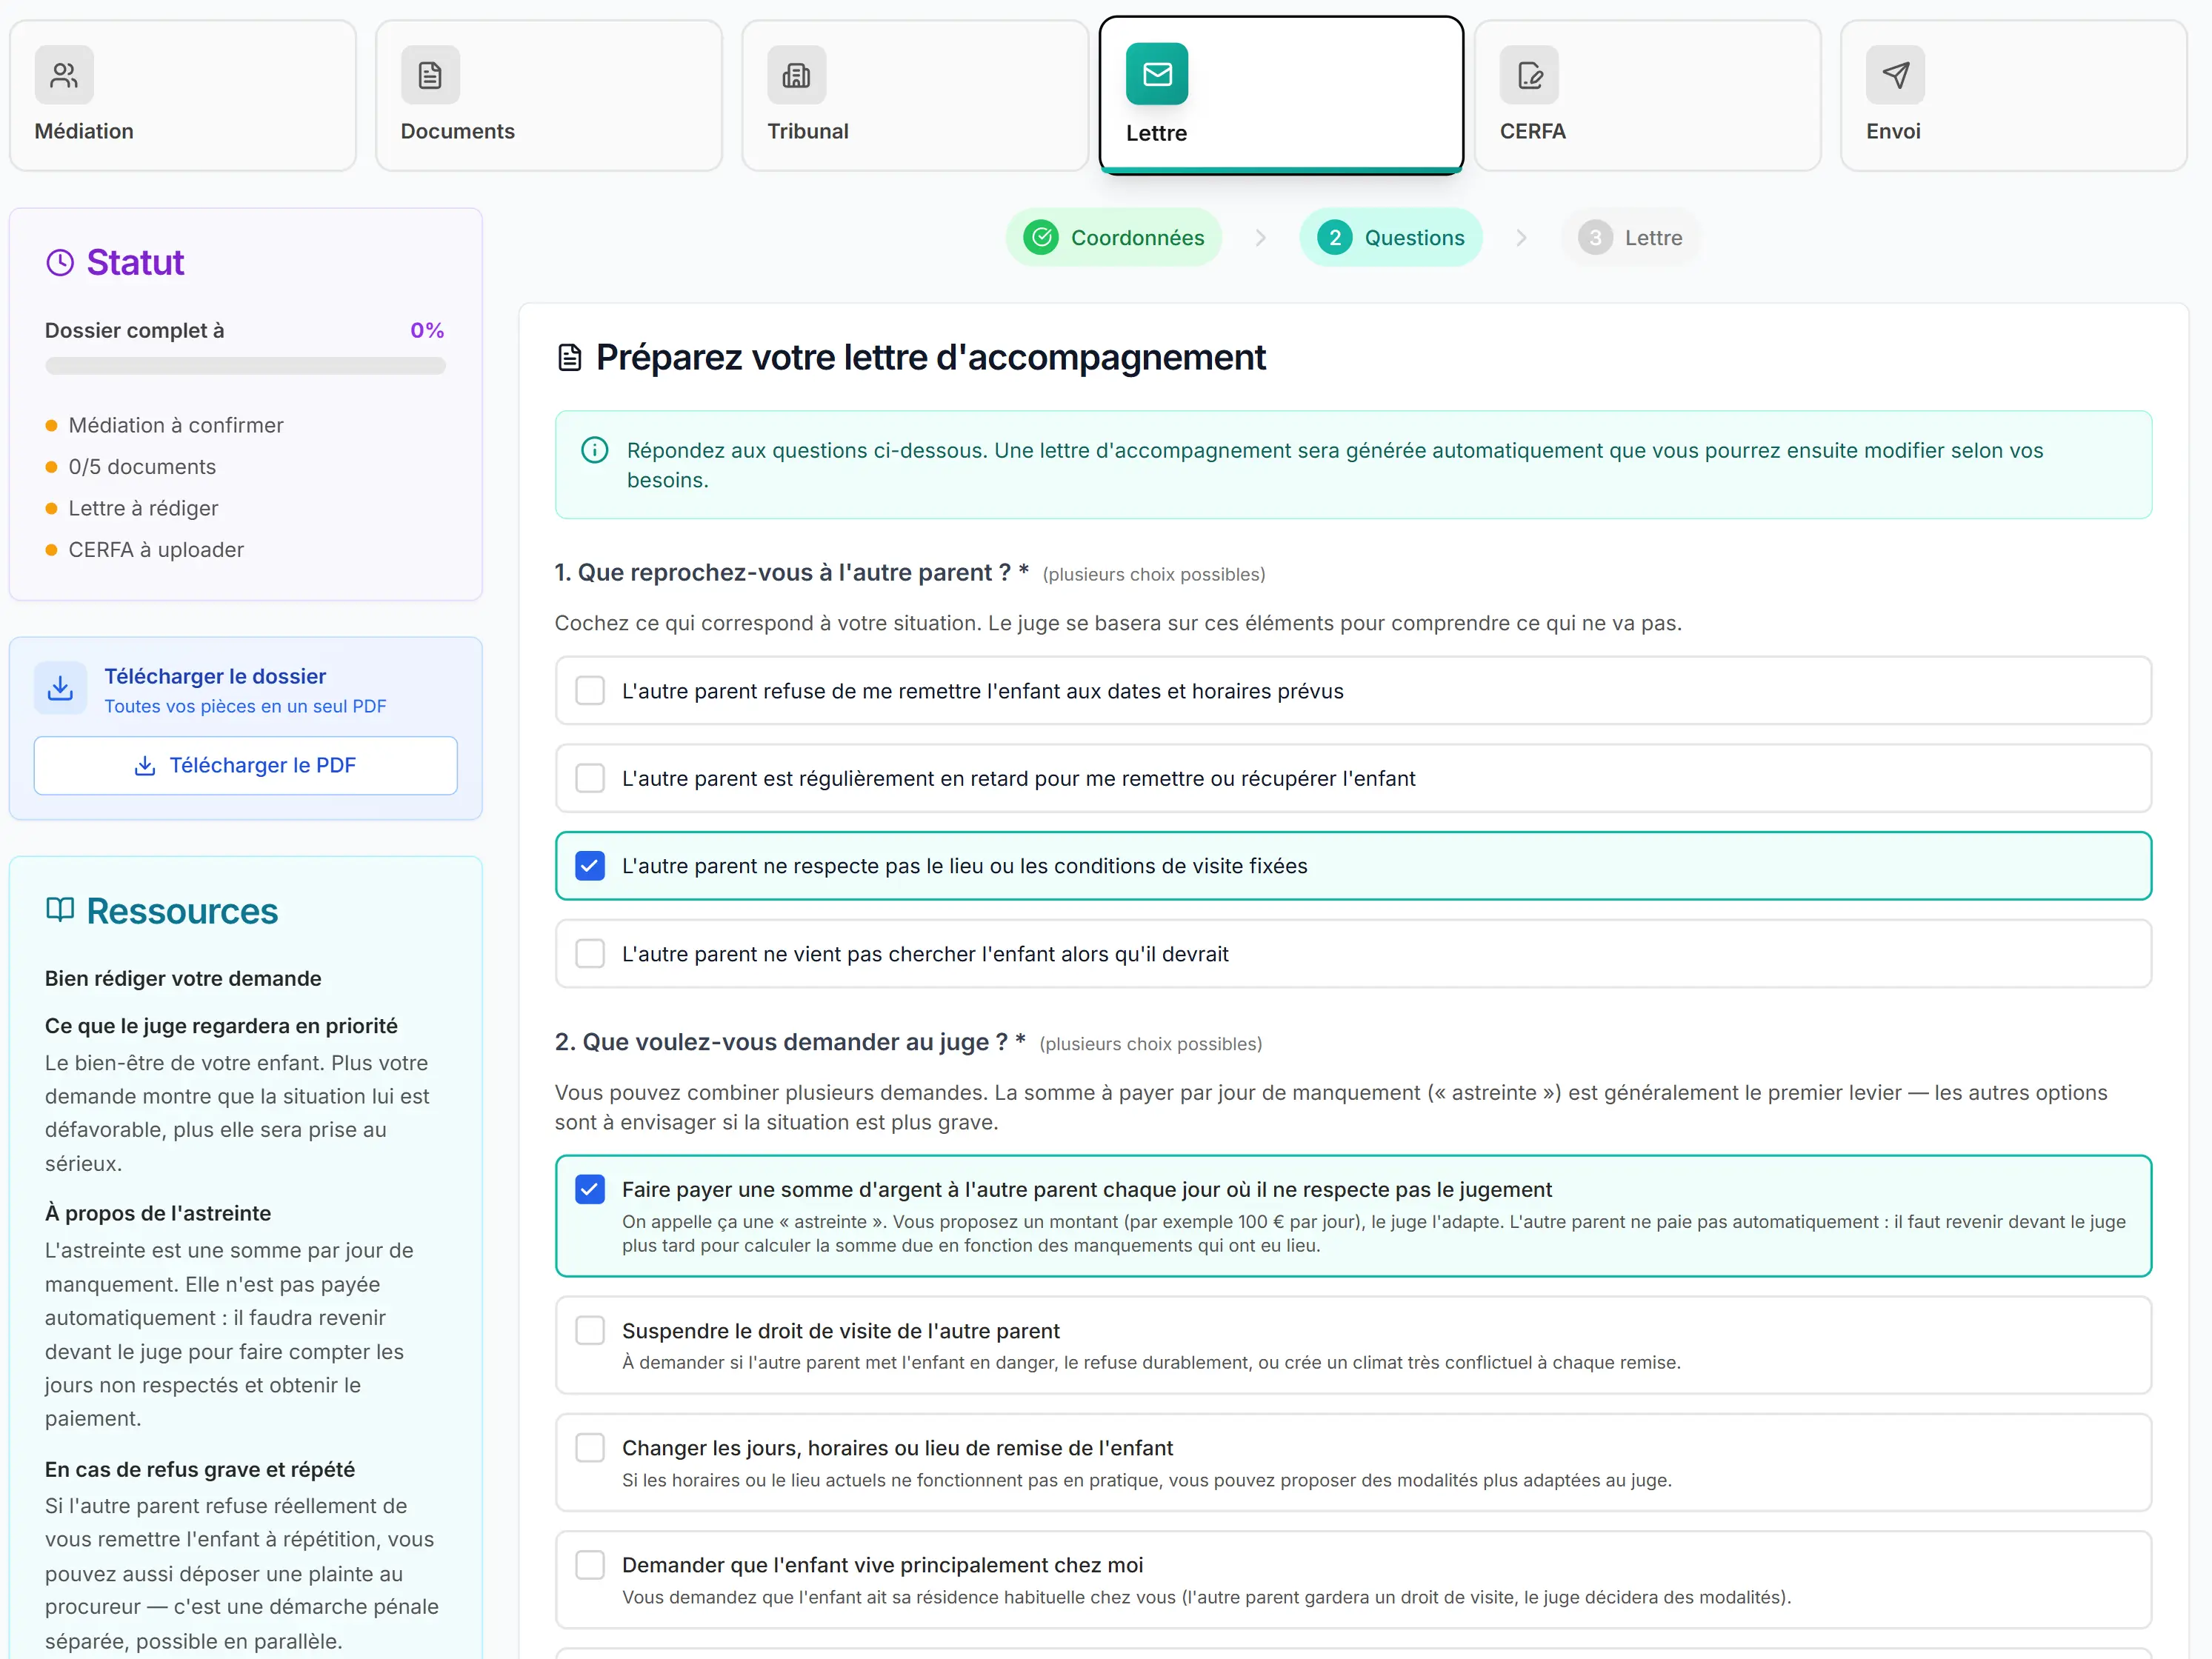Return to the Coordonnées step
This screenshot has height=1659, width=2212.
(1114, 238)
